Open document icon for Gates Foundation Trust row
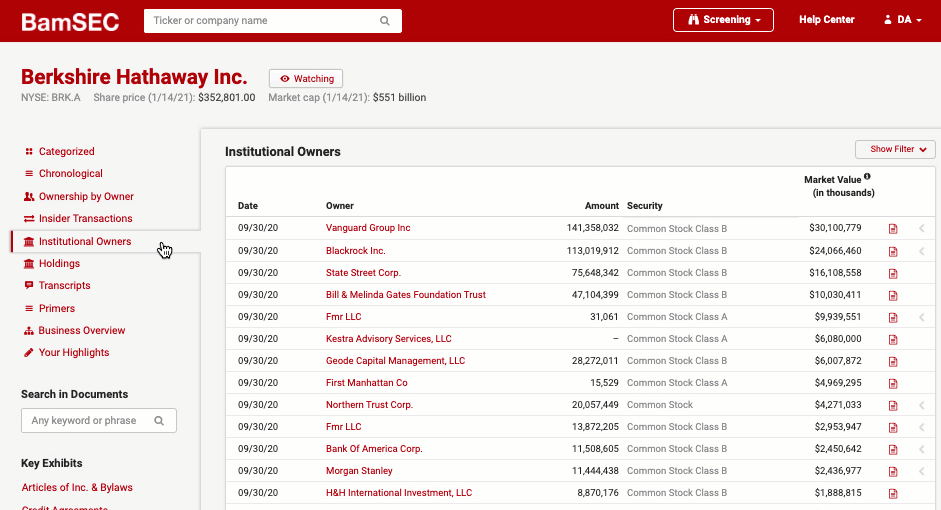 tap(893, 295)
